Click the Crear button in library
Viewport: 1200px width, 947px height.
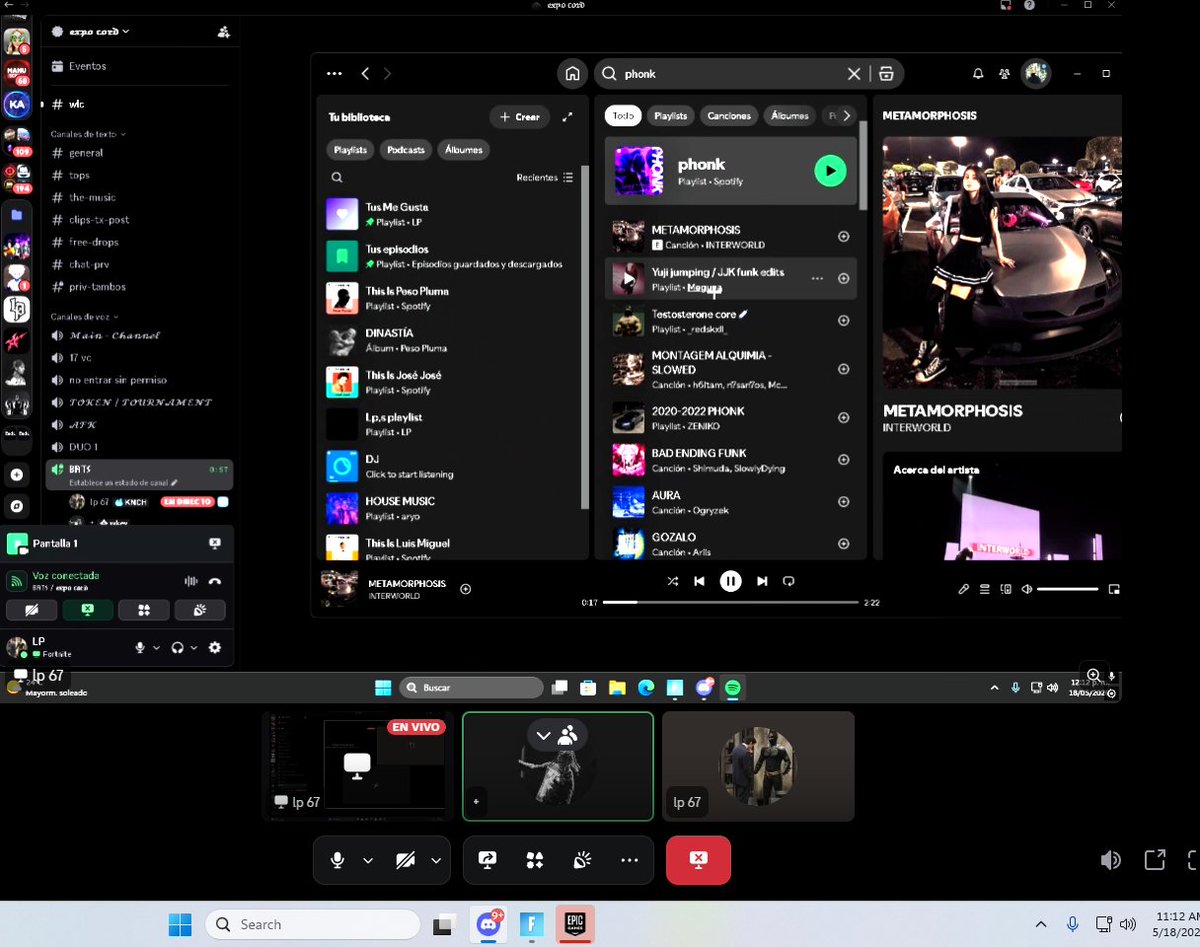(x=520, y=117)
